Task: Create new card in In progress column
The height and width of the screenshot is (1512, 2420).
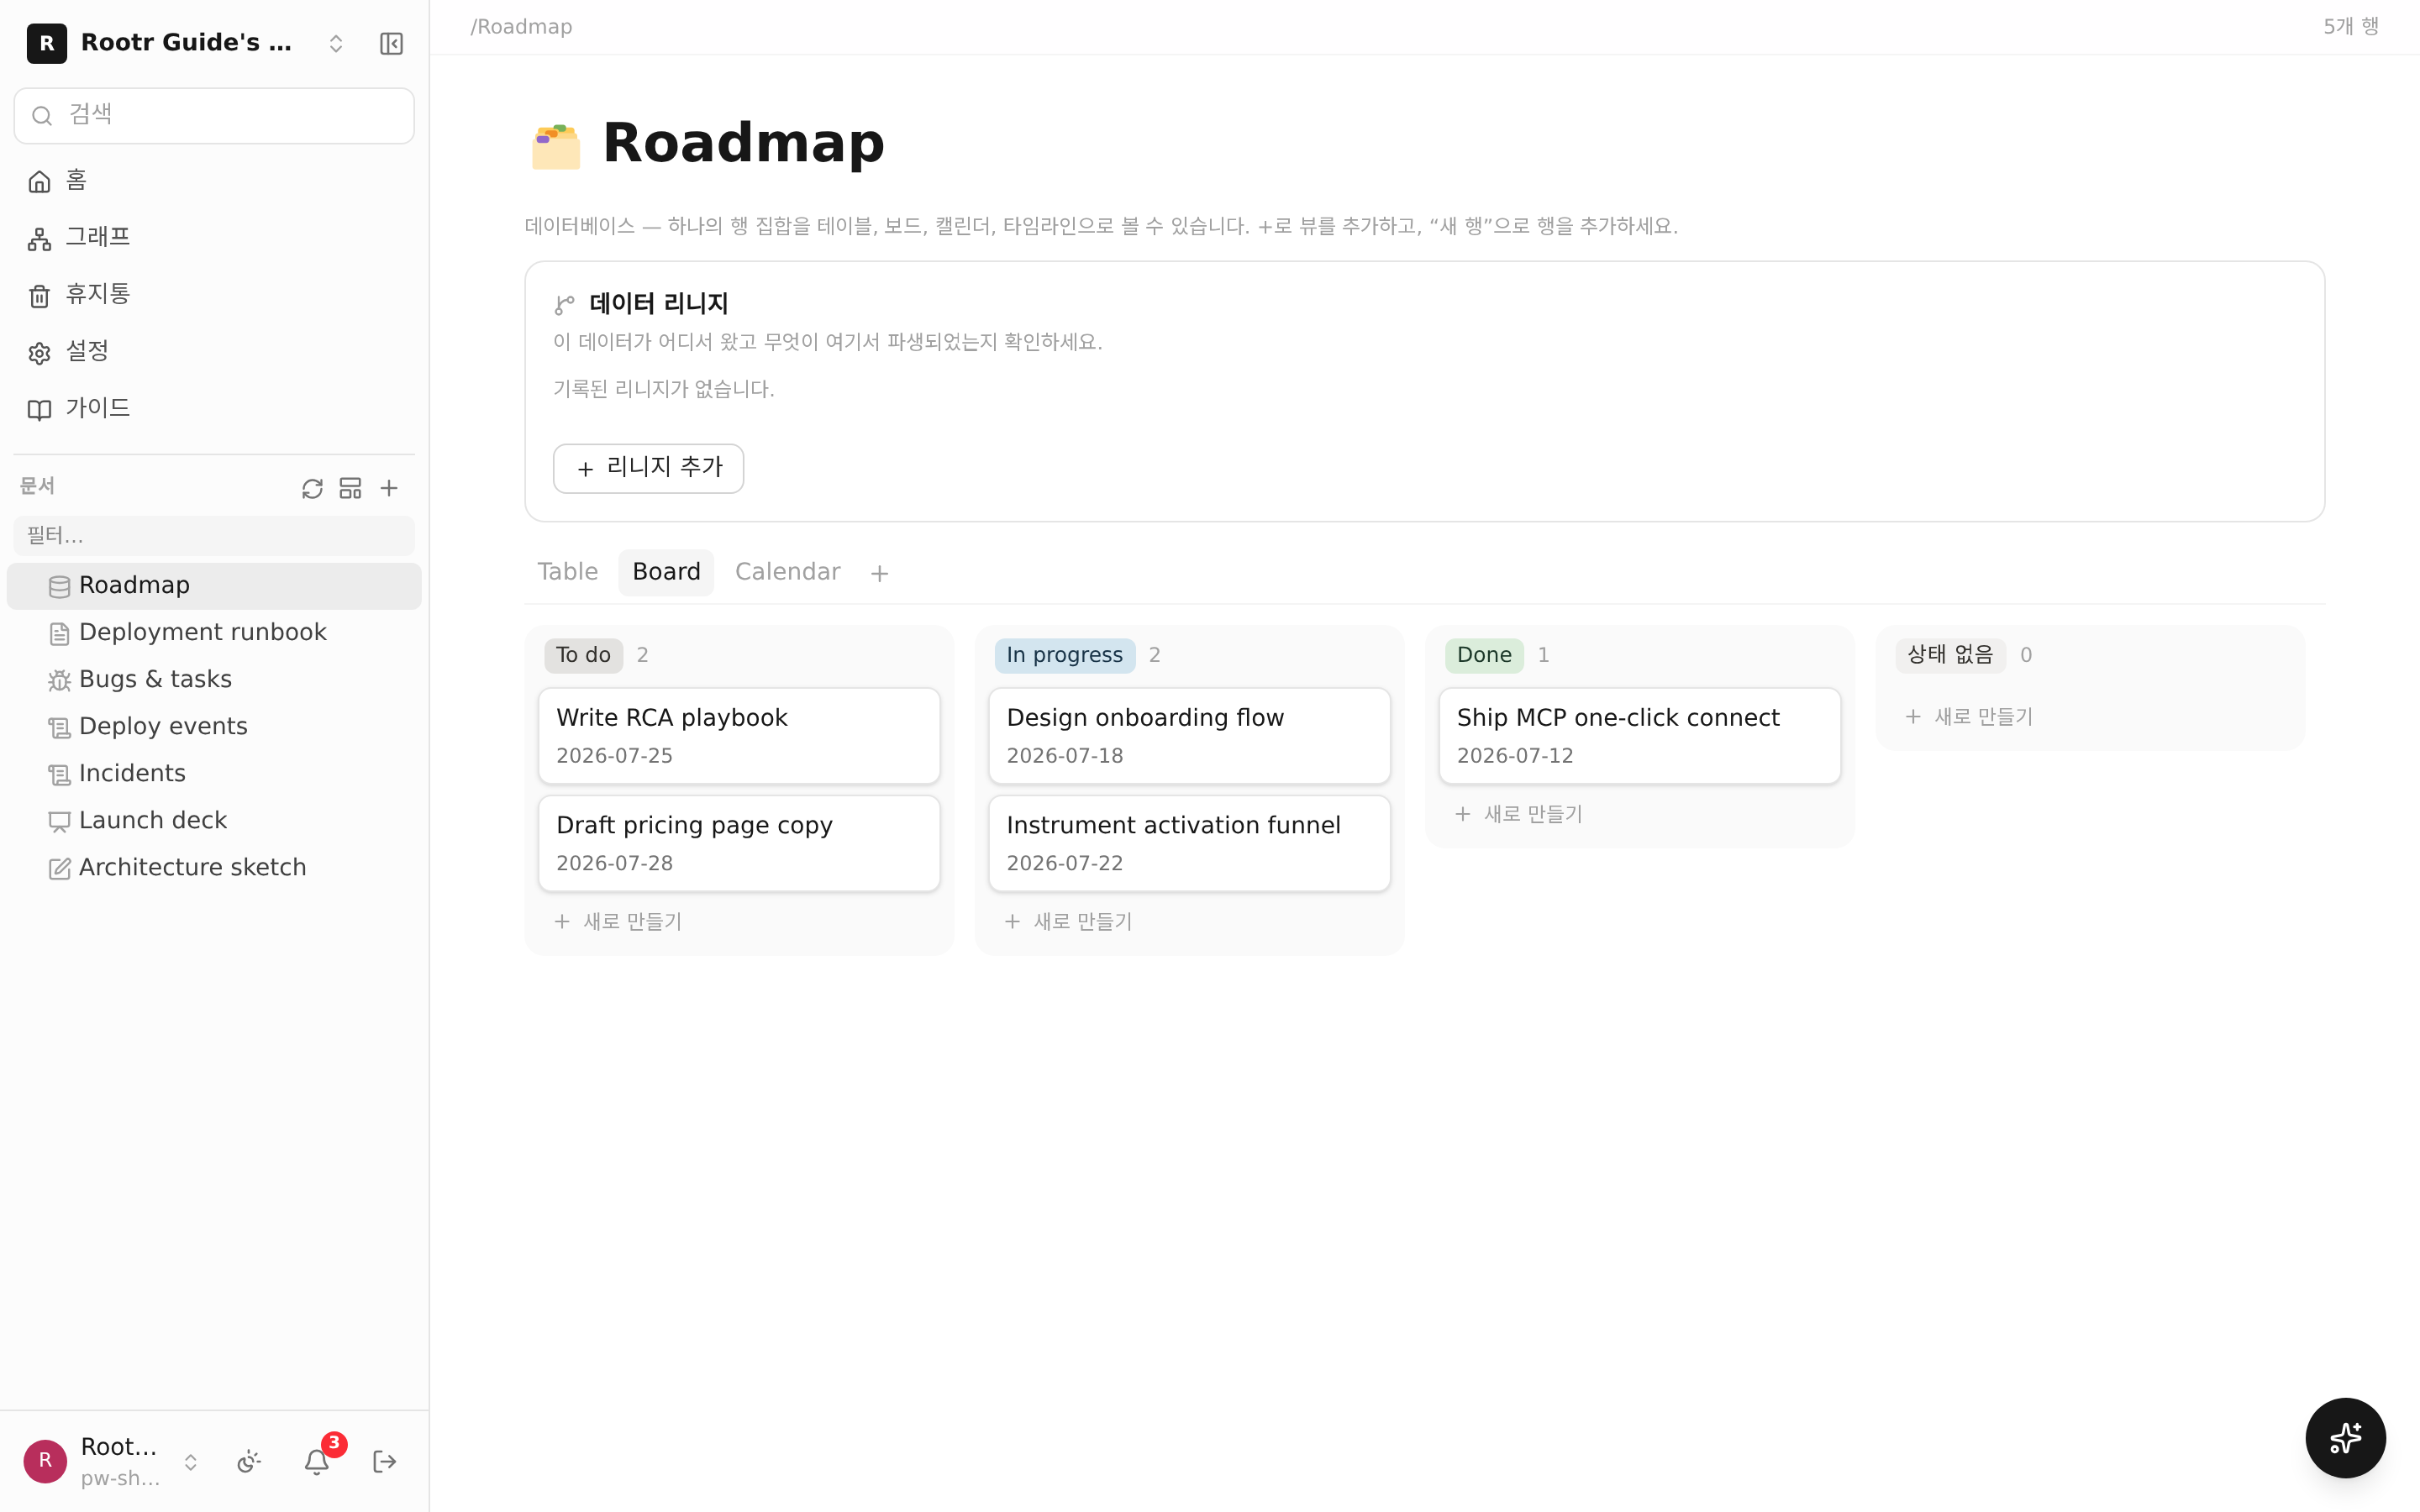Action: click(1068, 921)
